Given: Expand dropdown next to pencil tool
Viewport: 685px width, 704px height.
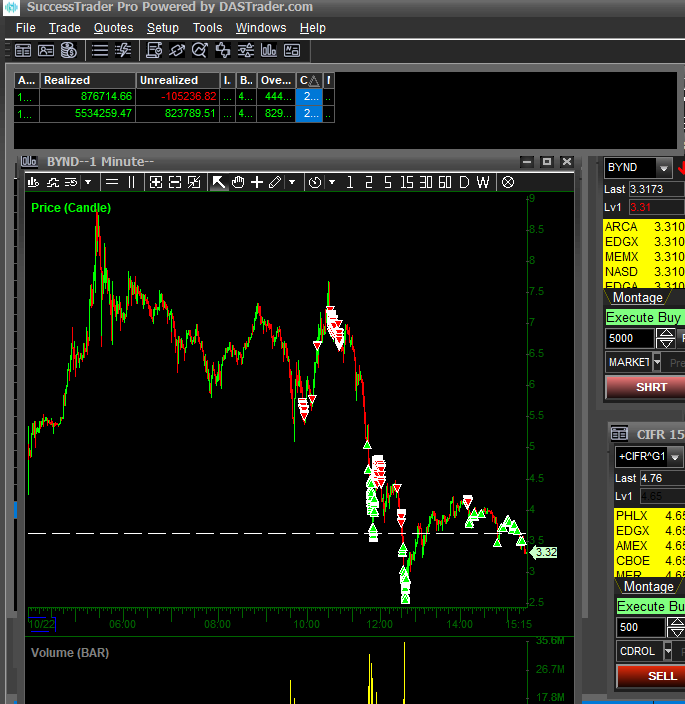Looking at the screenshot, I should tap(292, 182).
